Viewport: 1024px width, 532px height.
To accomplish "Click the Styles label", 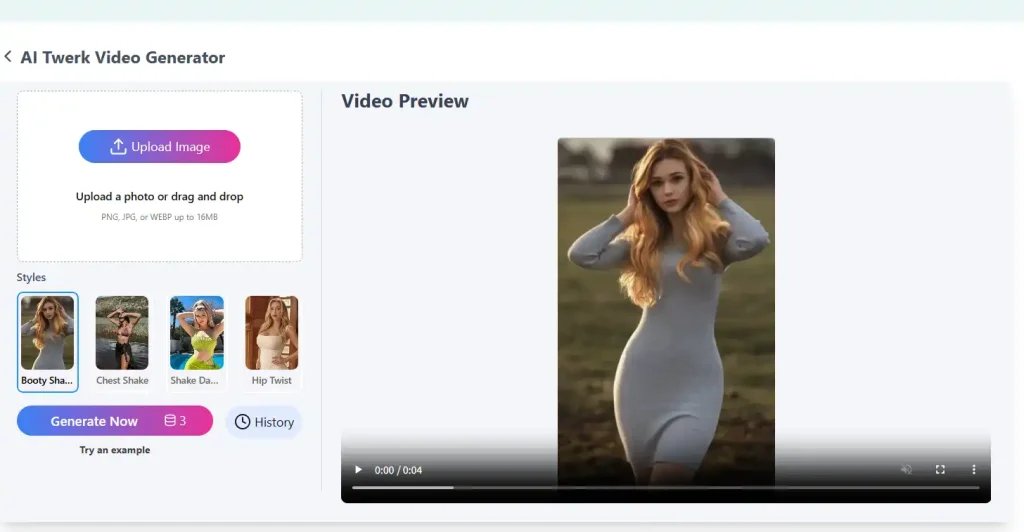I will [x=31, y=277].
